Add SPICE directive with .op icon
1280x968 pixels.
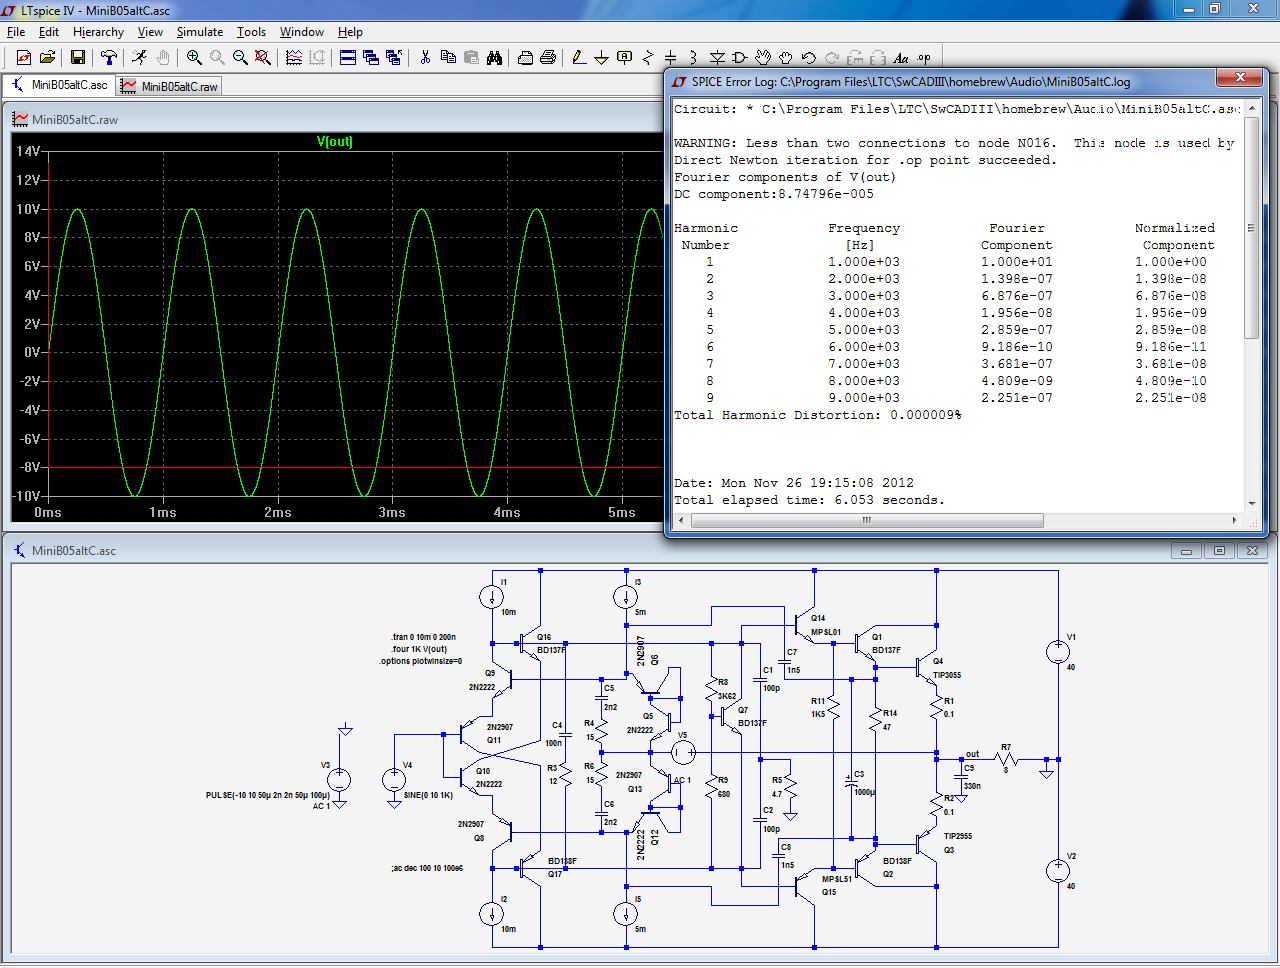pyautogui.click(x=924, y=58)
